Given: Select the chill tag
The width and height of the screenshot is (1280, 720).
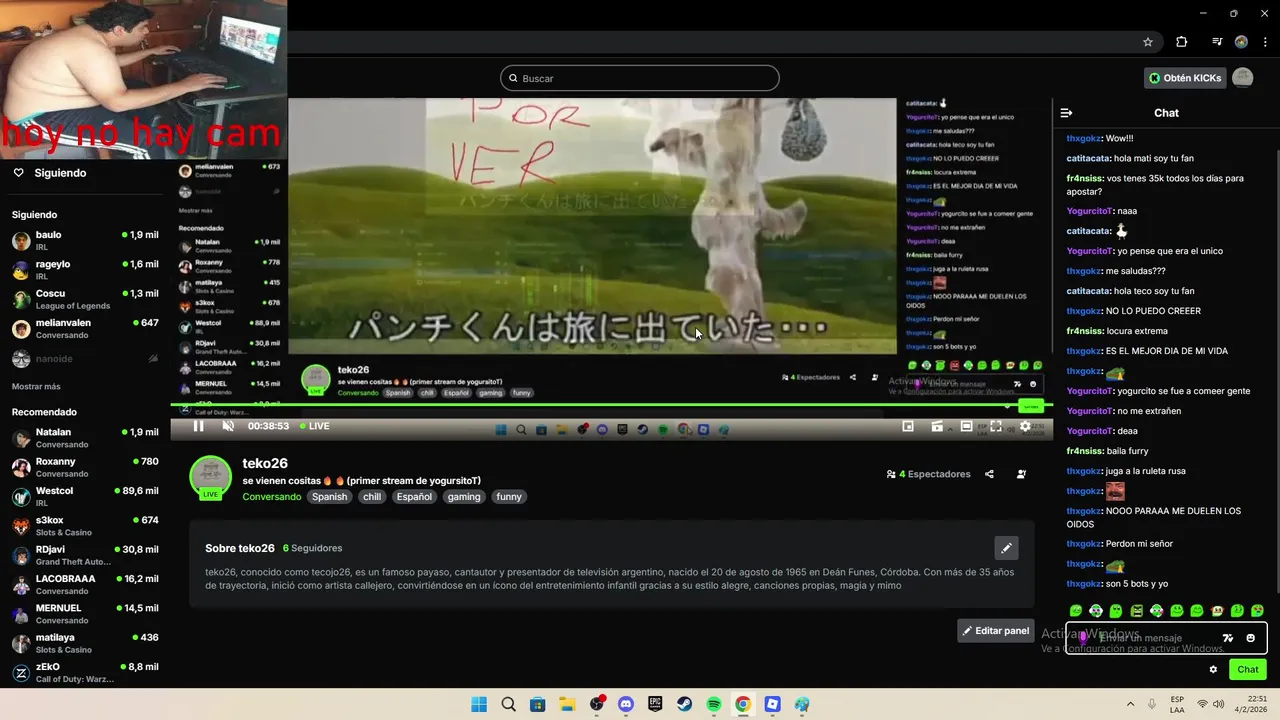Looking at the screenshot, I should (x=372, y=497).
